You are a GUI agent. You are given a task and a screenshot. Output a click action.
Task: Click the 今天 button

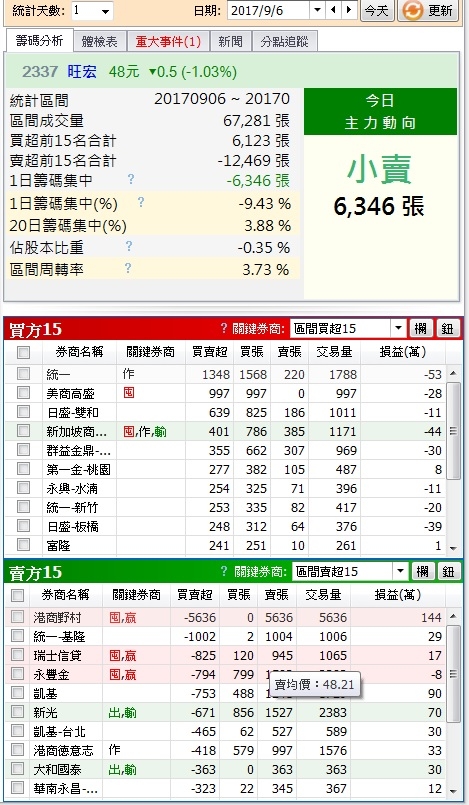[x=378, y=10]
